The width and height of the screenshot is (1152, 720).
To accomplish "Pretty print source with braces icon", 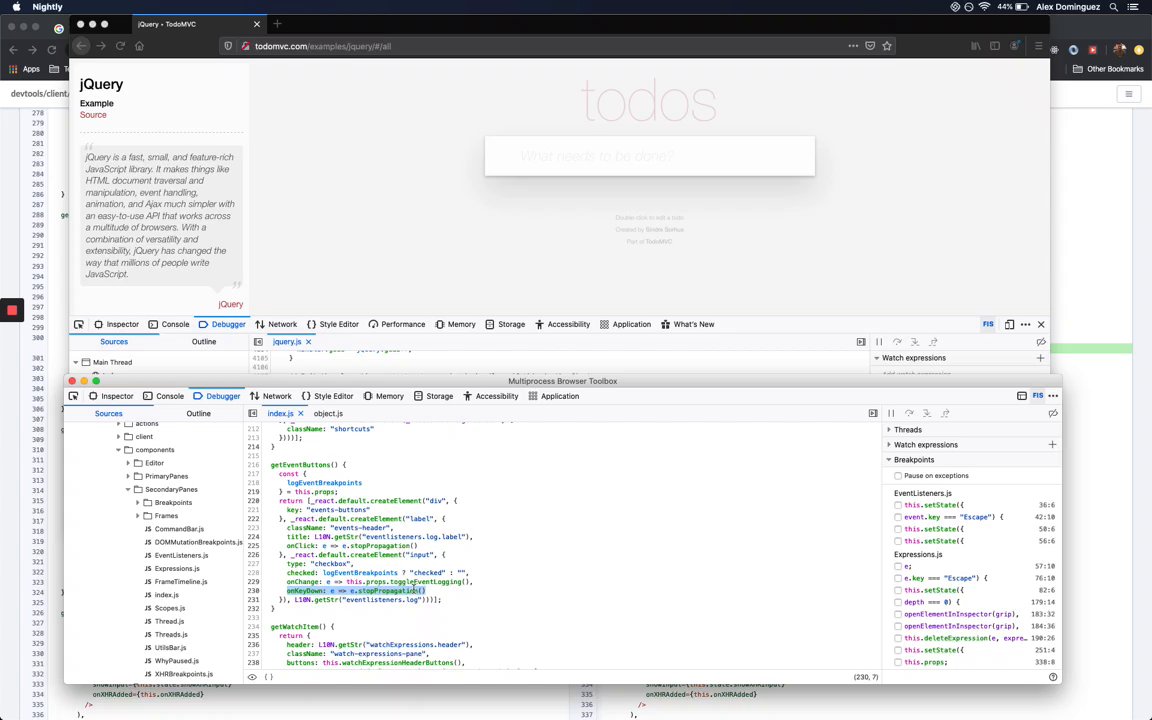I will 269,677.
